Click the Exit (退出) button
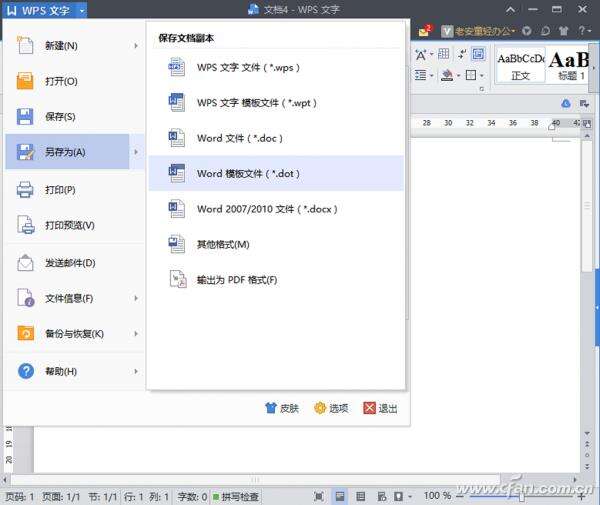600x505 pixels. [x=380, y=408]
